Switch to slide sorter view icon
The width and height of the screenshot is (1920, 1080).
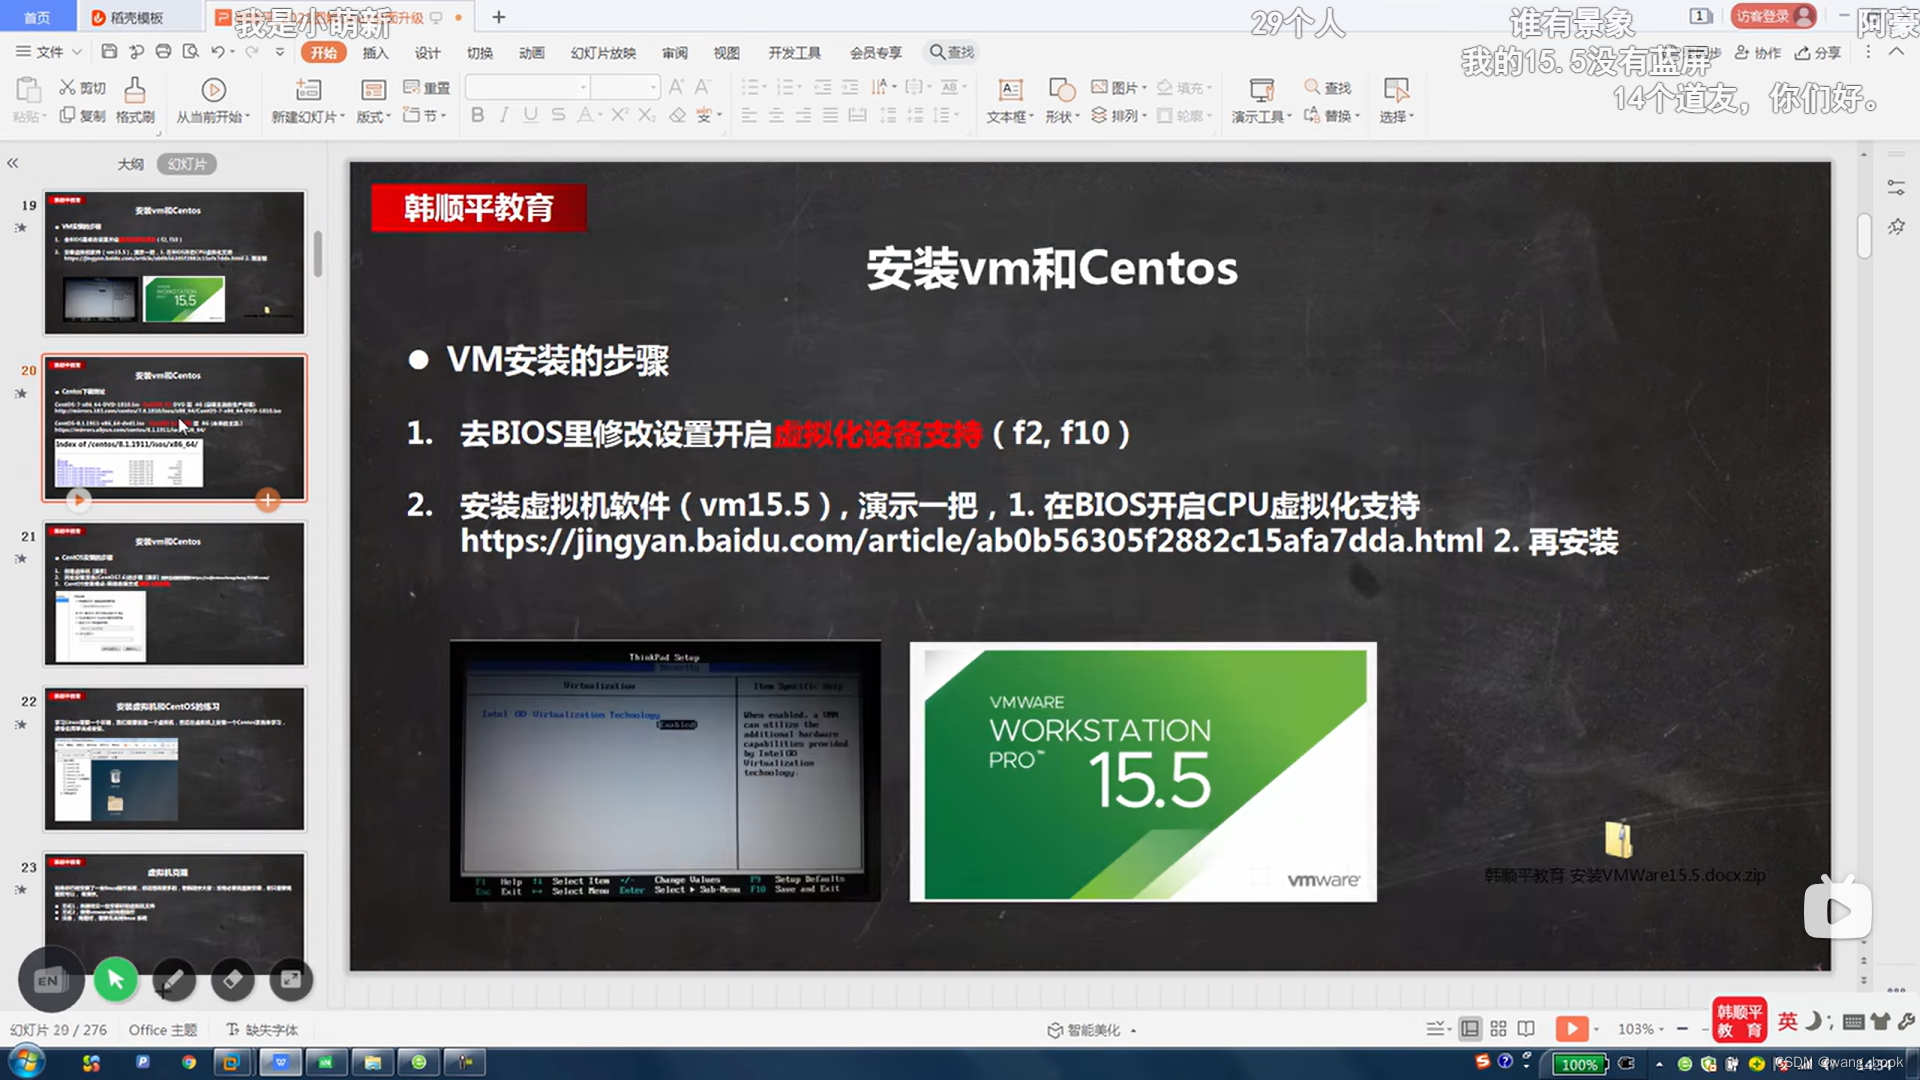tap(1498, 1029)
